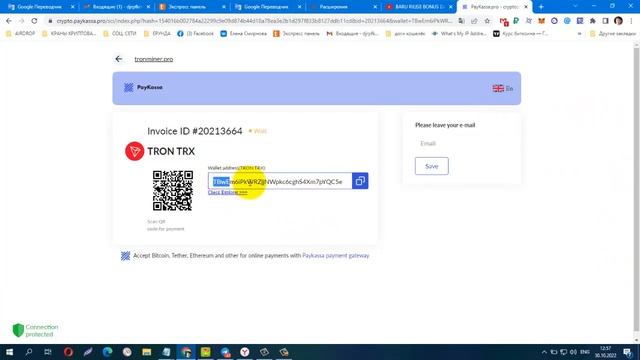Select the wallet address text field

280,181
